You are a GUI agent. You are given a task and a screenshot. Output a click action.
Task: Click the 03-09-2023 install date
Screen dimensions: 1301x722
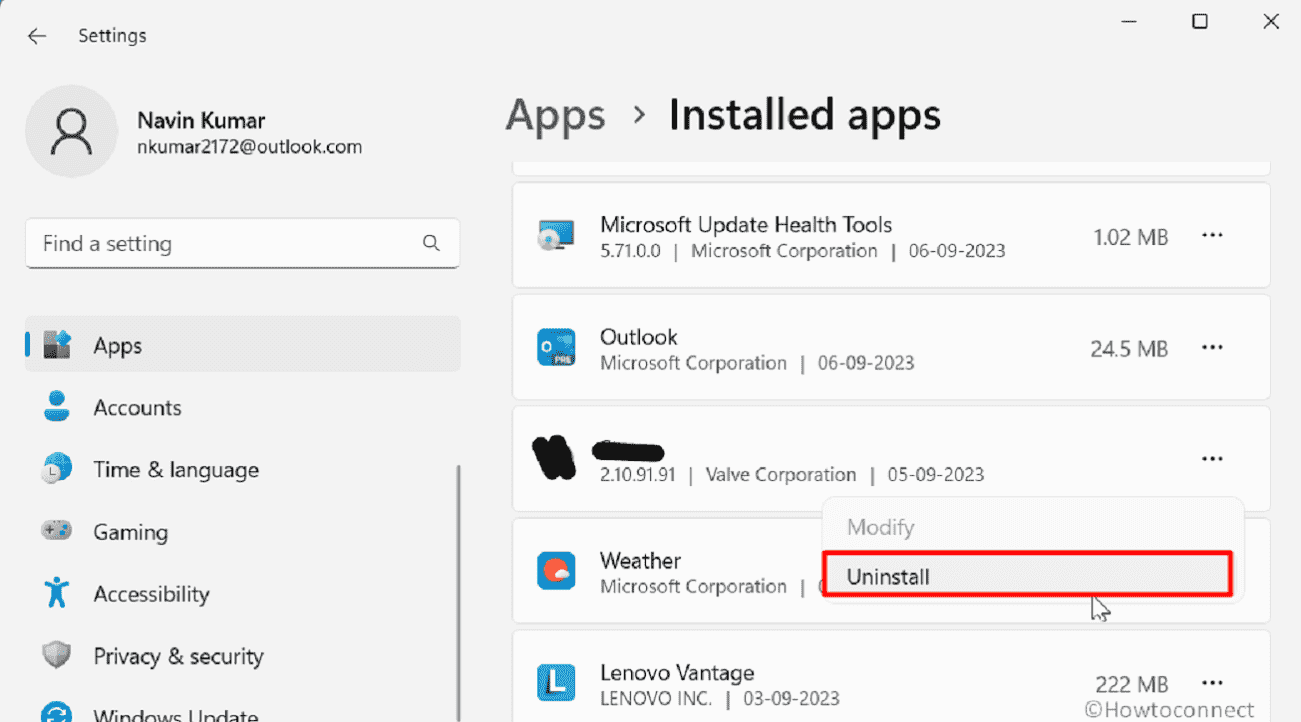(791, 698)
